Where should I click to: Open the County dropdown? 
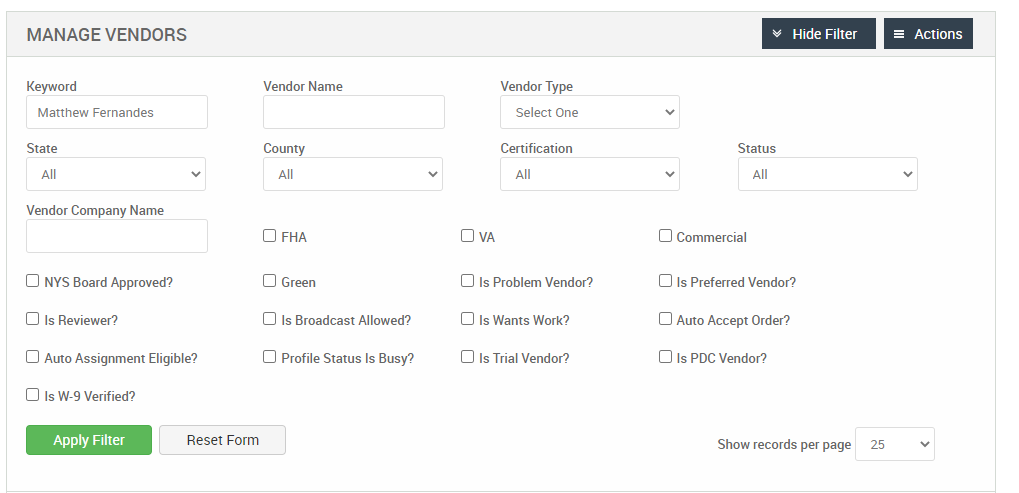tap(353, 174)
